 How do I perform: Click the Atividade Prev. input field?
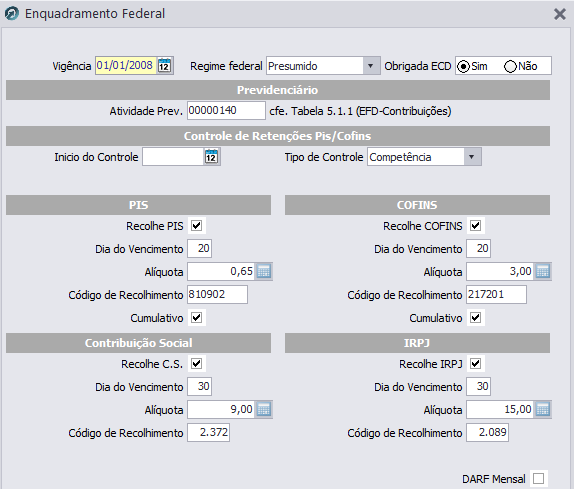click(226, 111)
